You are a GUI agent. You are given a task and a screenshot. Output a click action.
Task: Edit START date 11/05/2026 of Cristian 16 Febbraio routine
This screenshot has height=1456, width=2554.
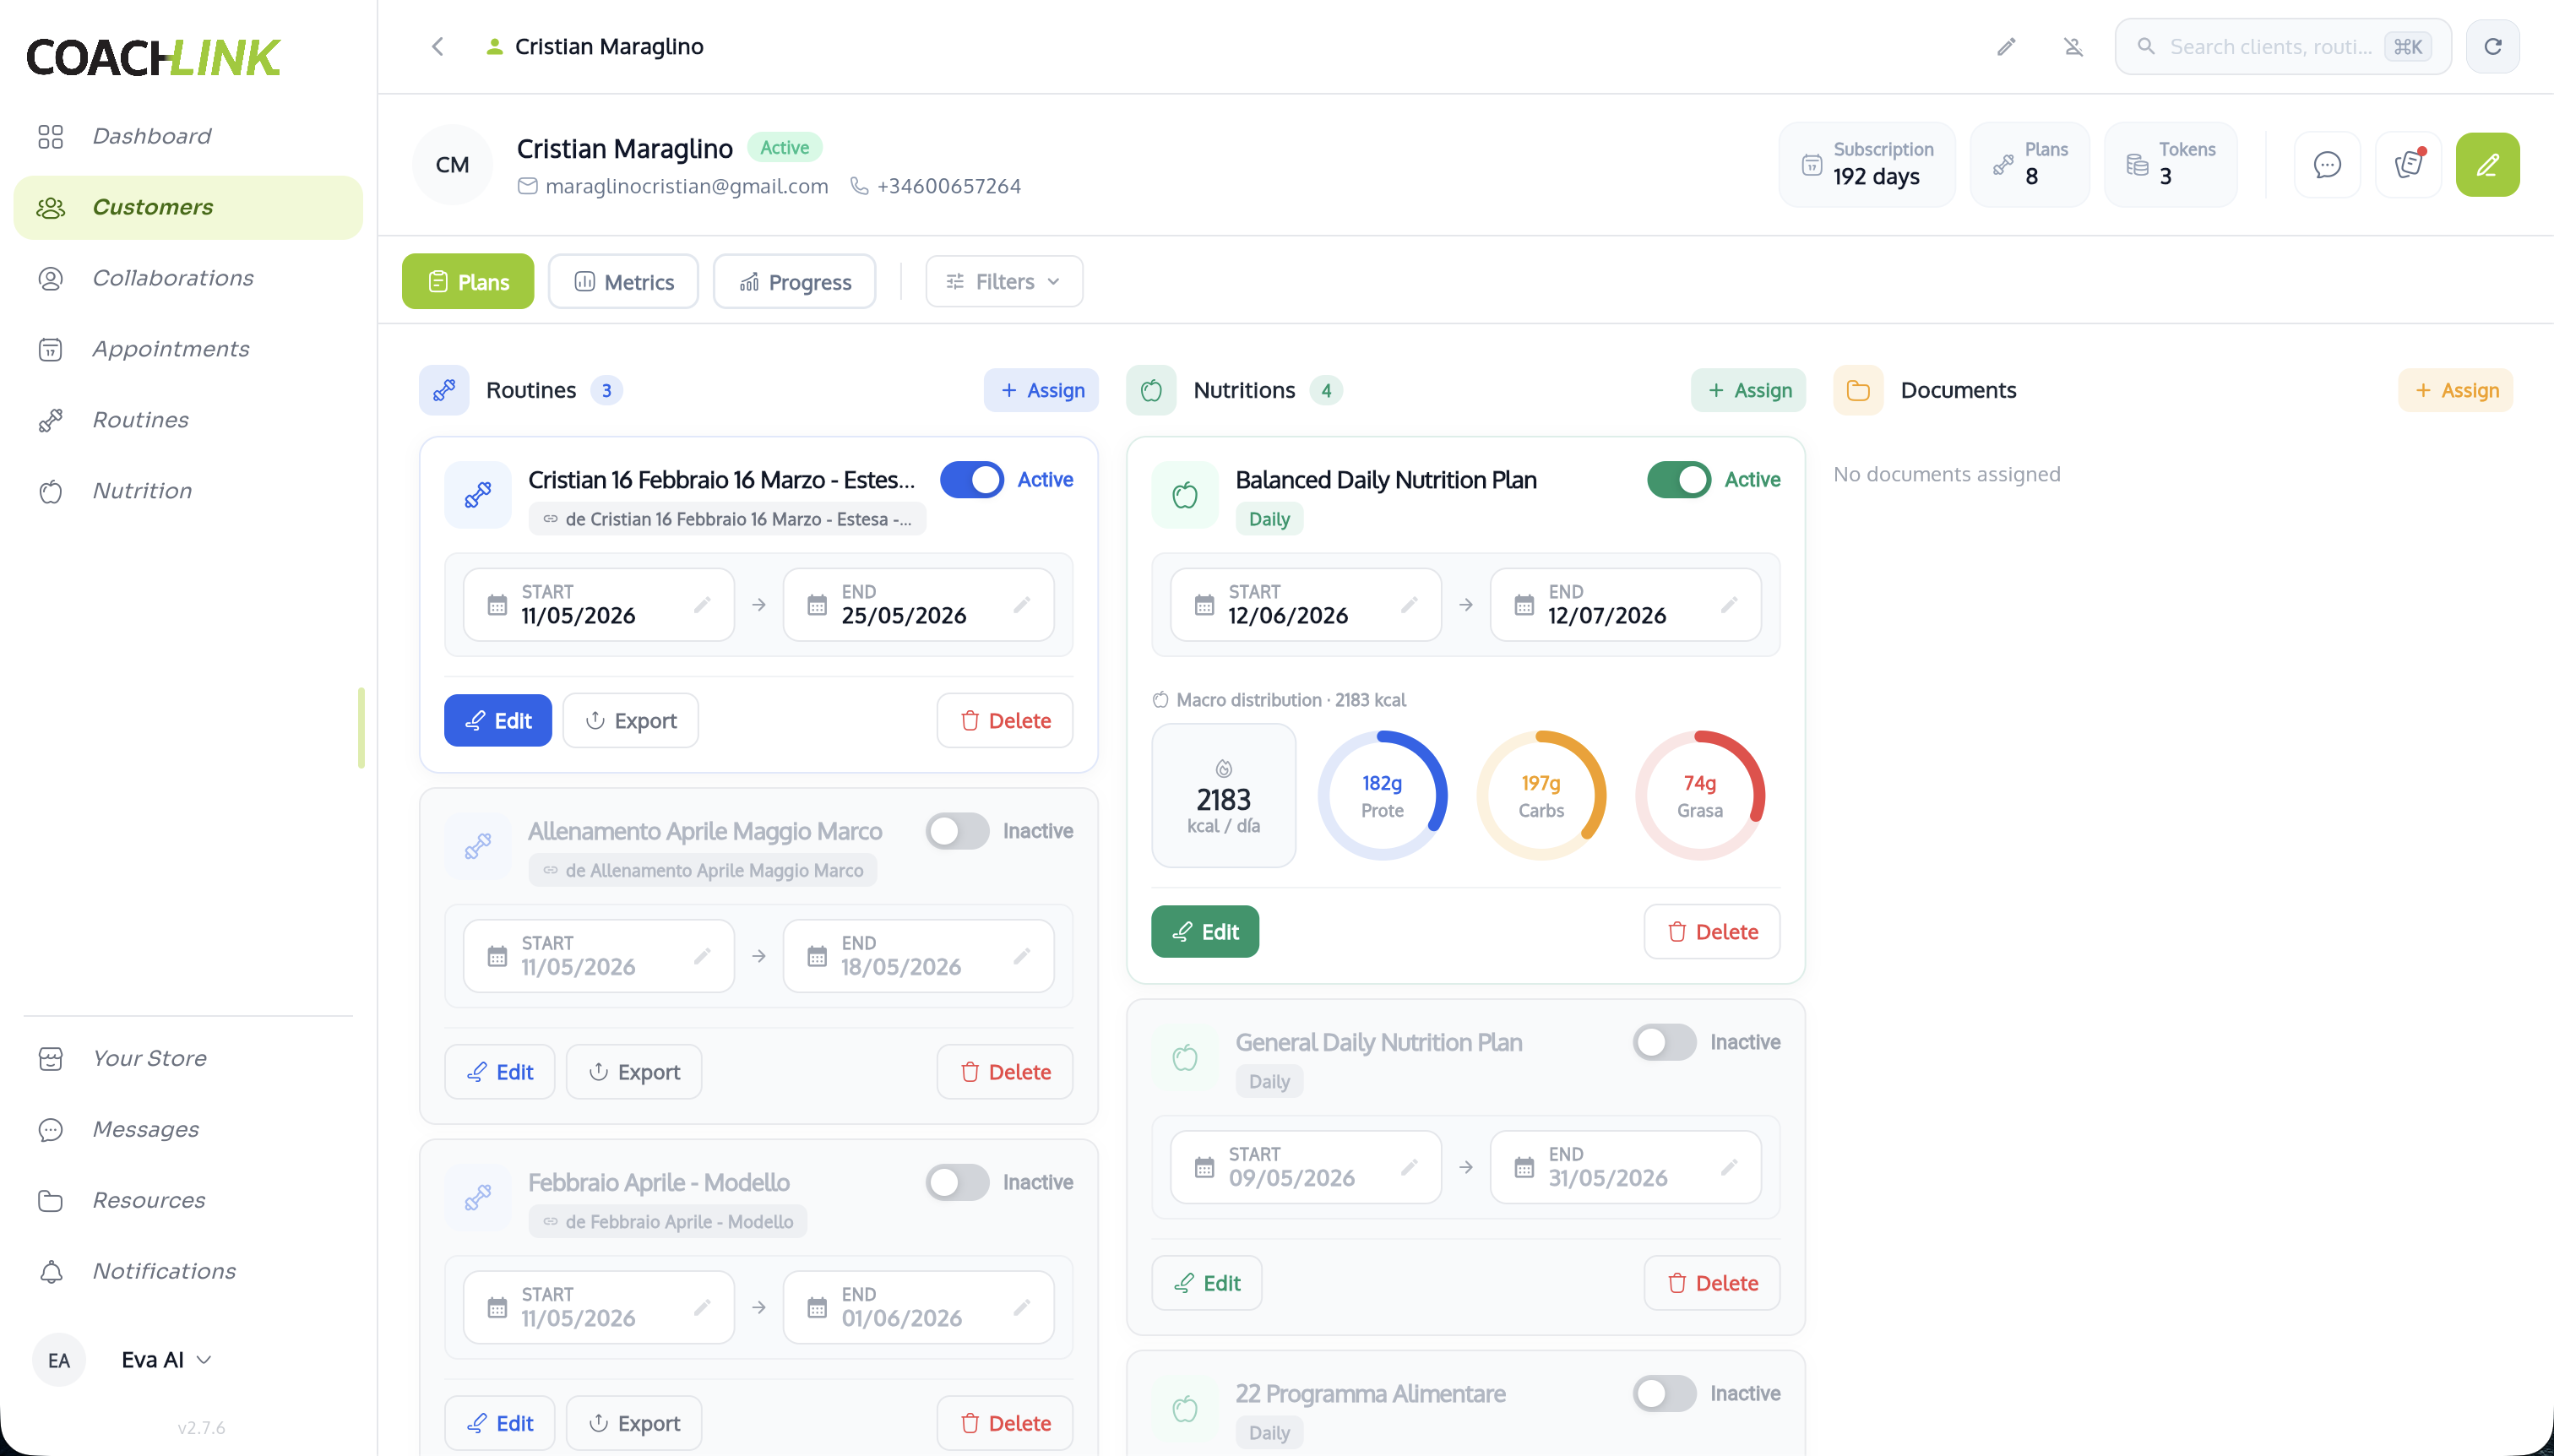coord(702,604)
